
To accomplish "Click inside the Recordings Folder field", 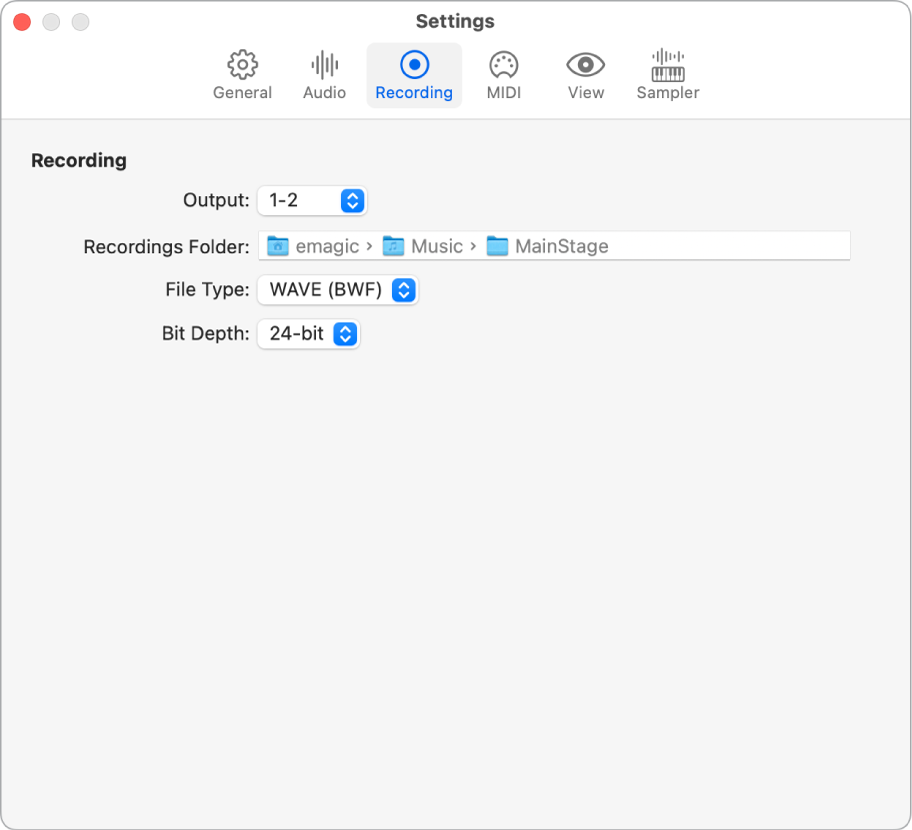I will pos(700,246).
